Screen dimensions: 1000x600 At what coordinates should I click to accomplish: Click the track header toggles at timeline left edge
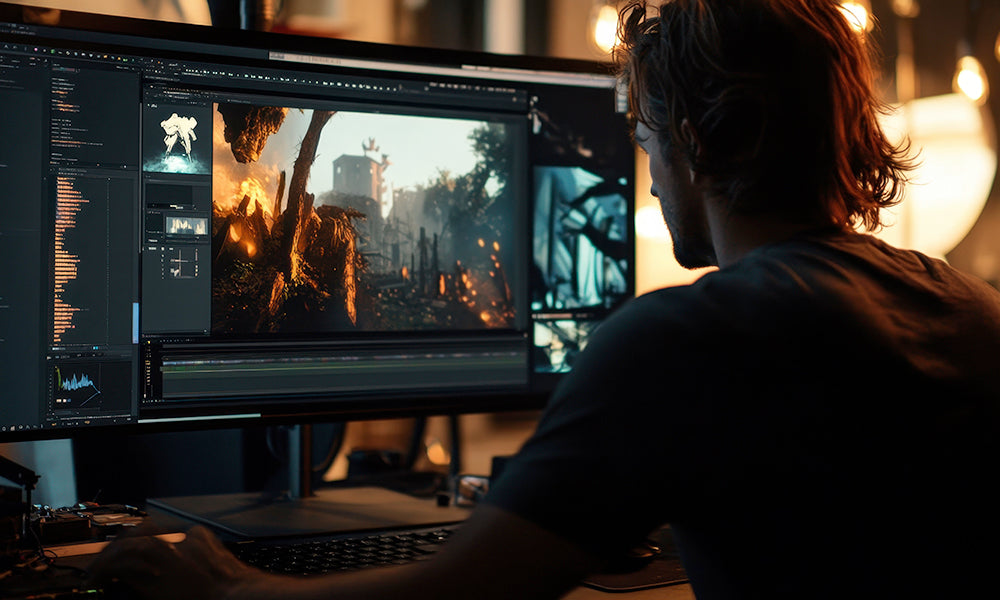(152, 370)
